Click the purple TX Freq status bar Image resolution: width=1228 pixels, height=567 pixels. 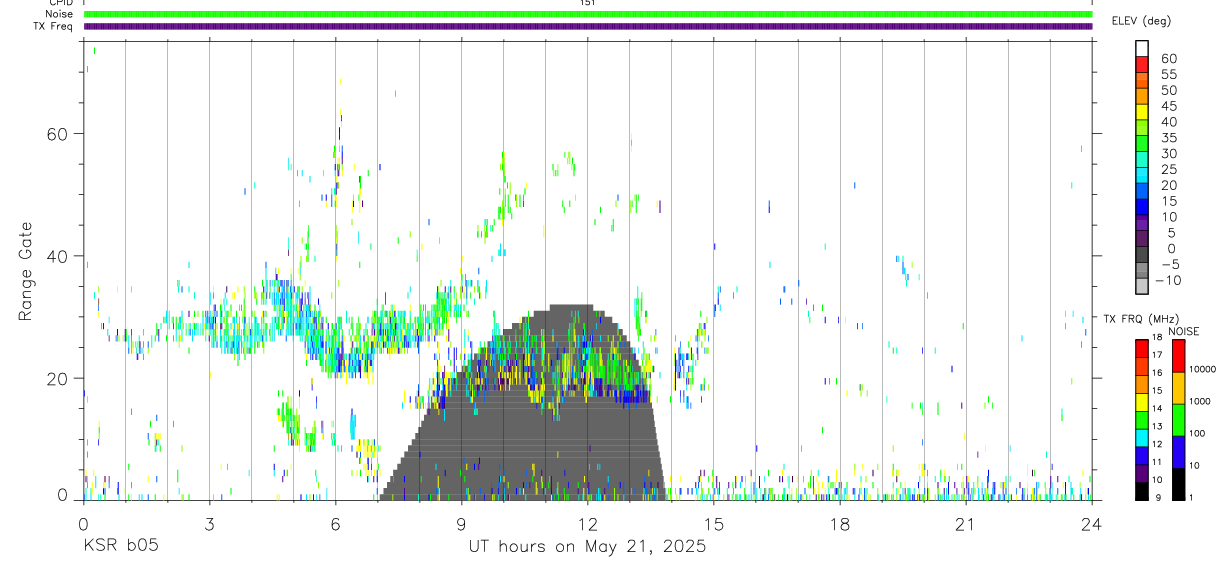588,26
